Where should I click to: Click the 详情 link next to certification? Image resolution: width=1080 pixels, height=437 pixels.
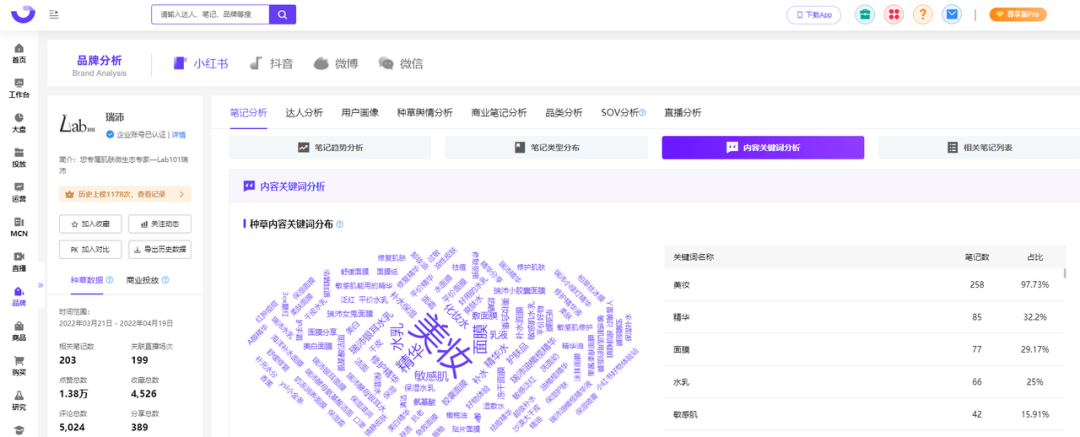179,134
